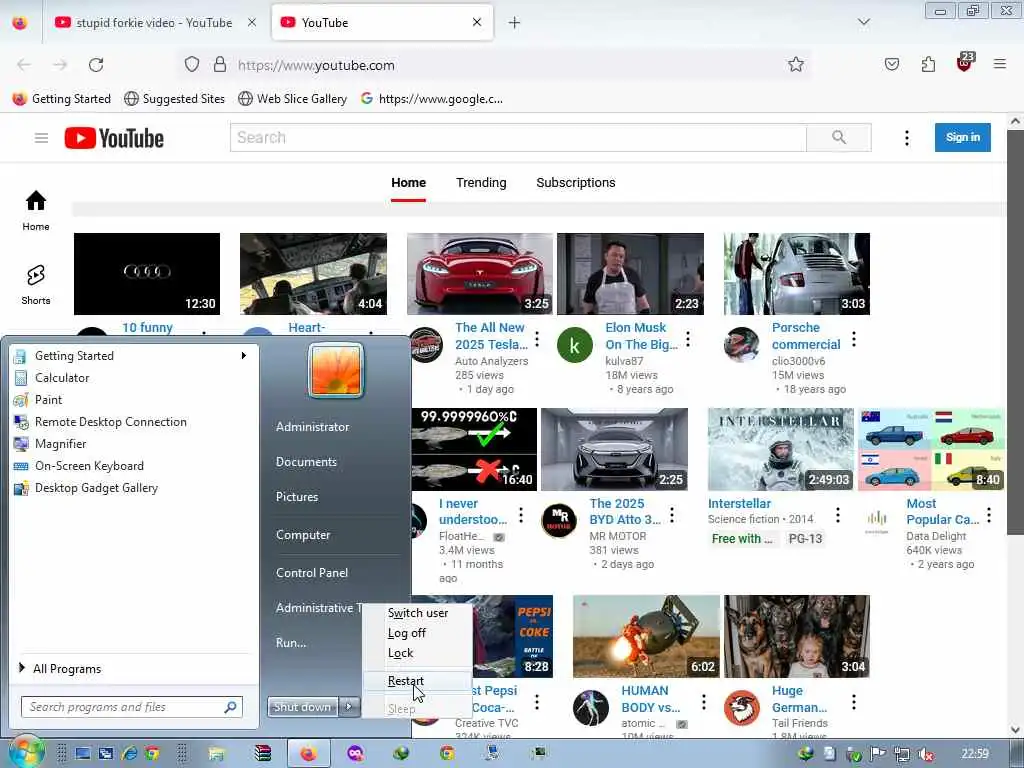Click the muted volume tray icon
The image size is (1024, 768).
point(925,754)
